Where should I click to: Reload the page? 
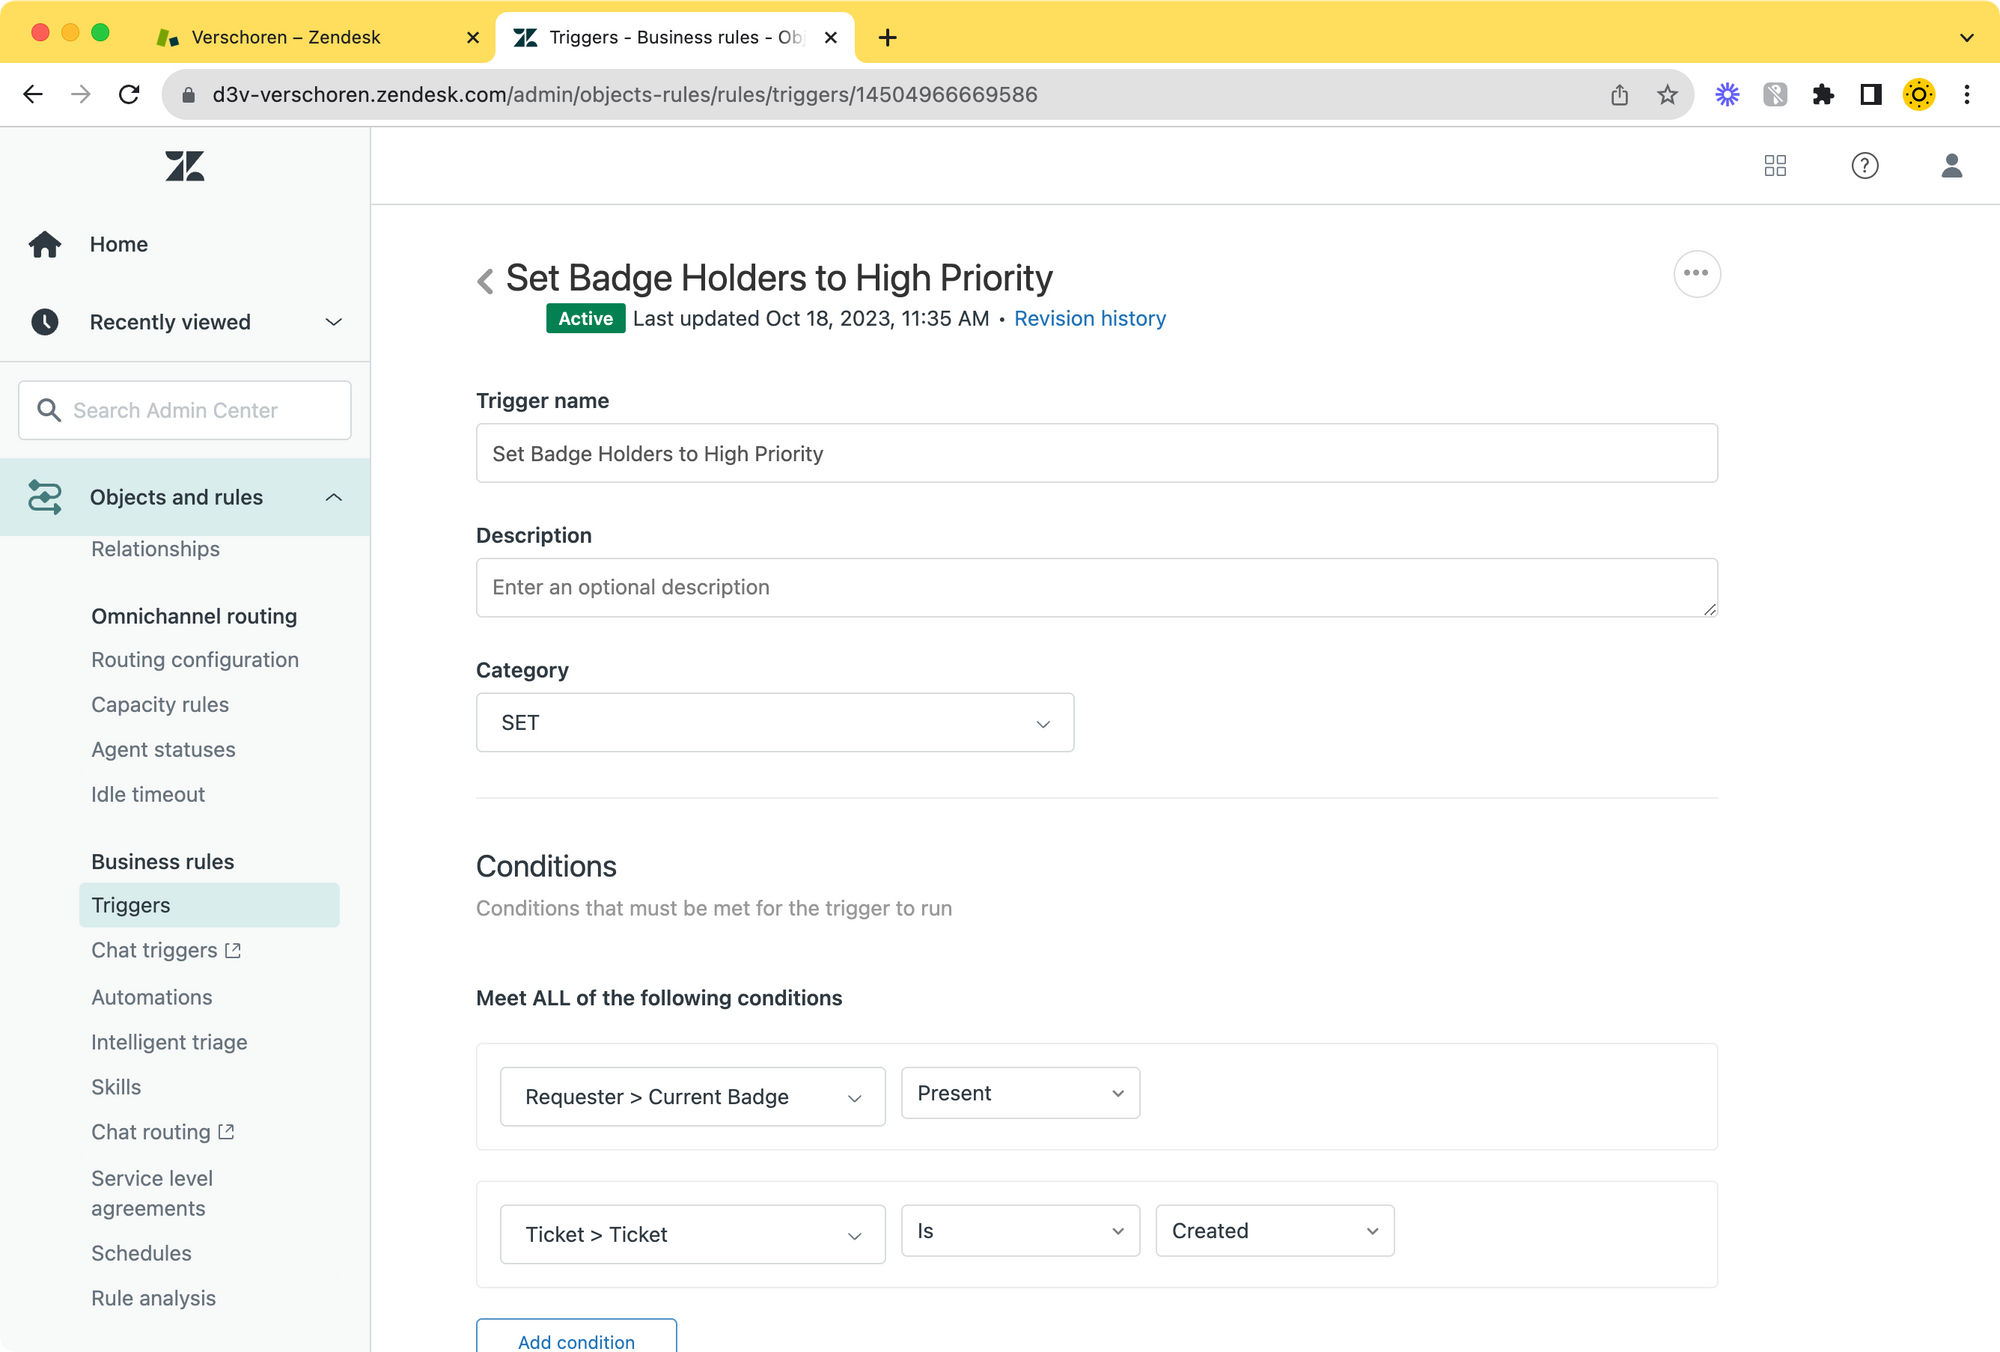click(129, 95)
